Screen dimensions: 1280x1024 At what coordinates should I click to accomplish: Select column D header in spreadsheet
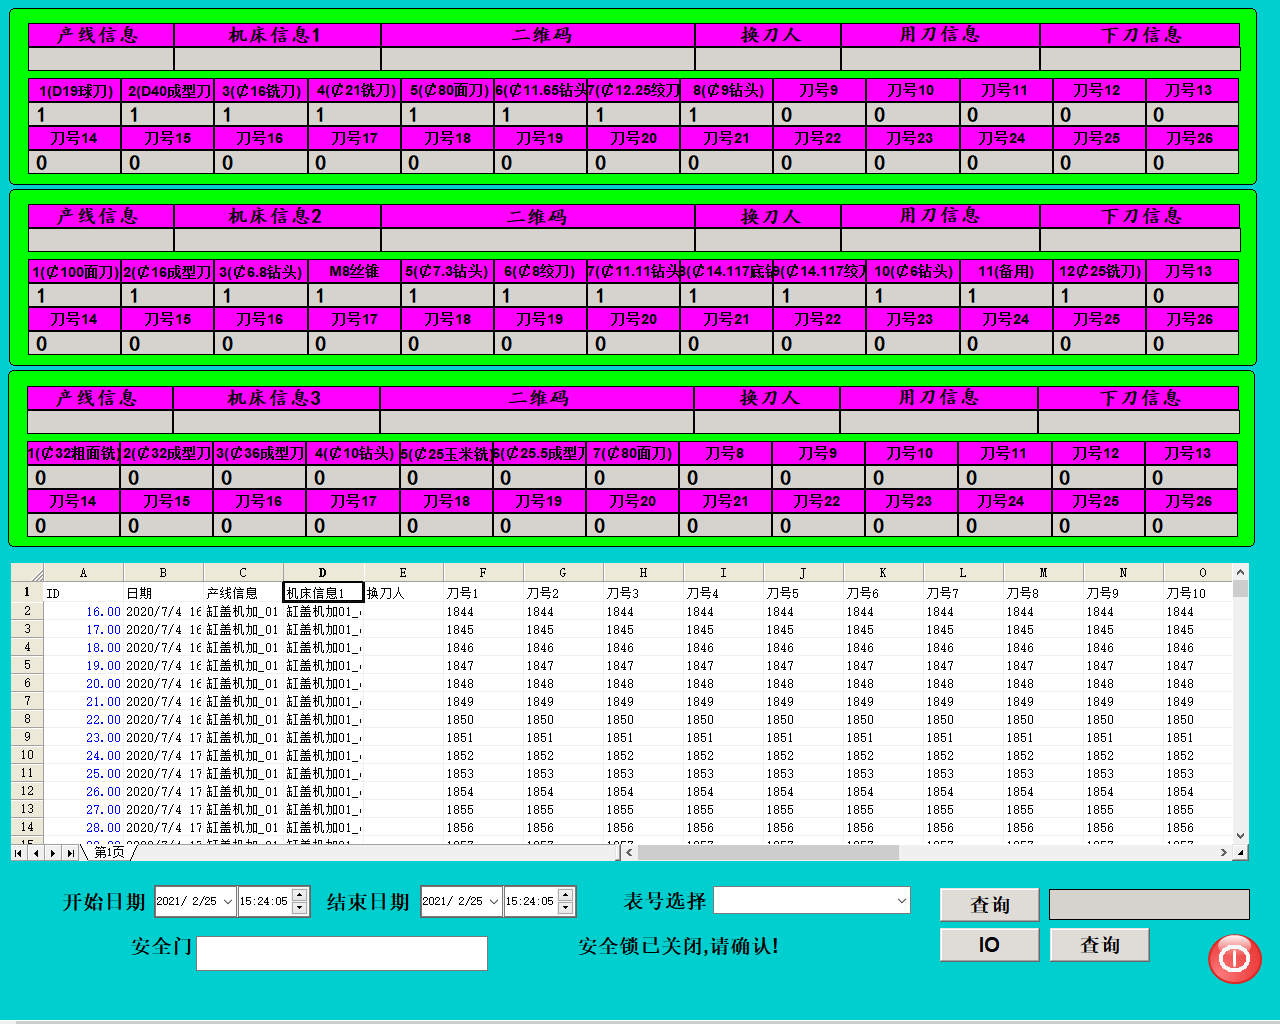coord(322,573)
